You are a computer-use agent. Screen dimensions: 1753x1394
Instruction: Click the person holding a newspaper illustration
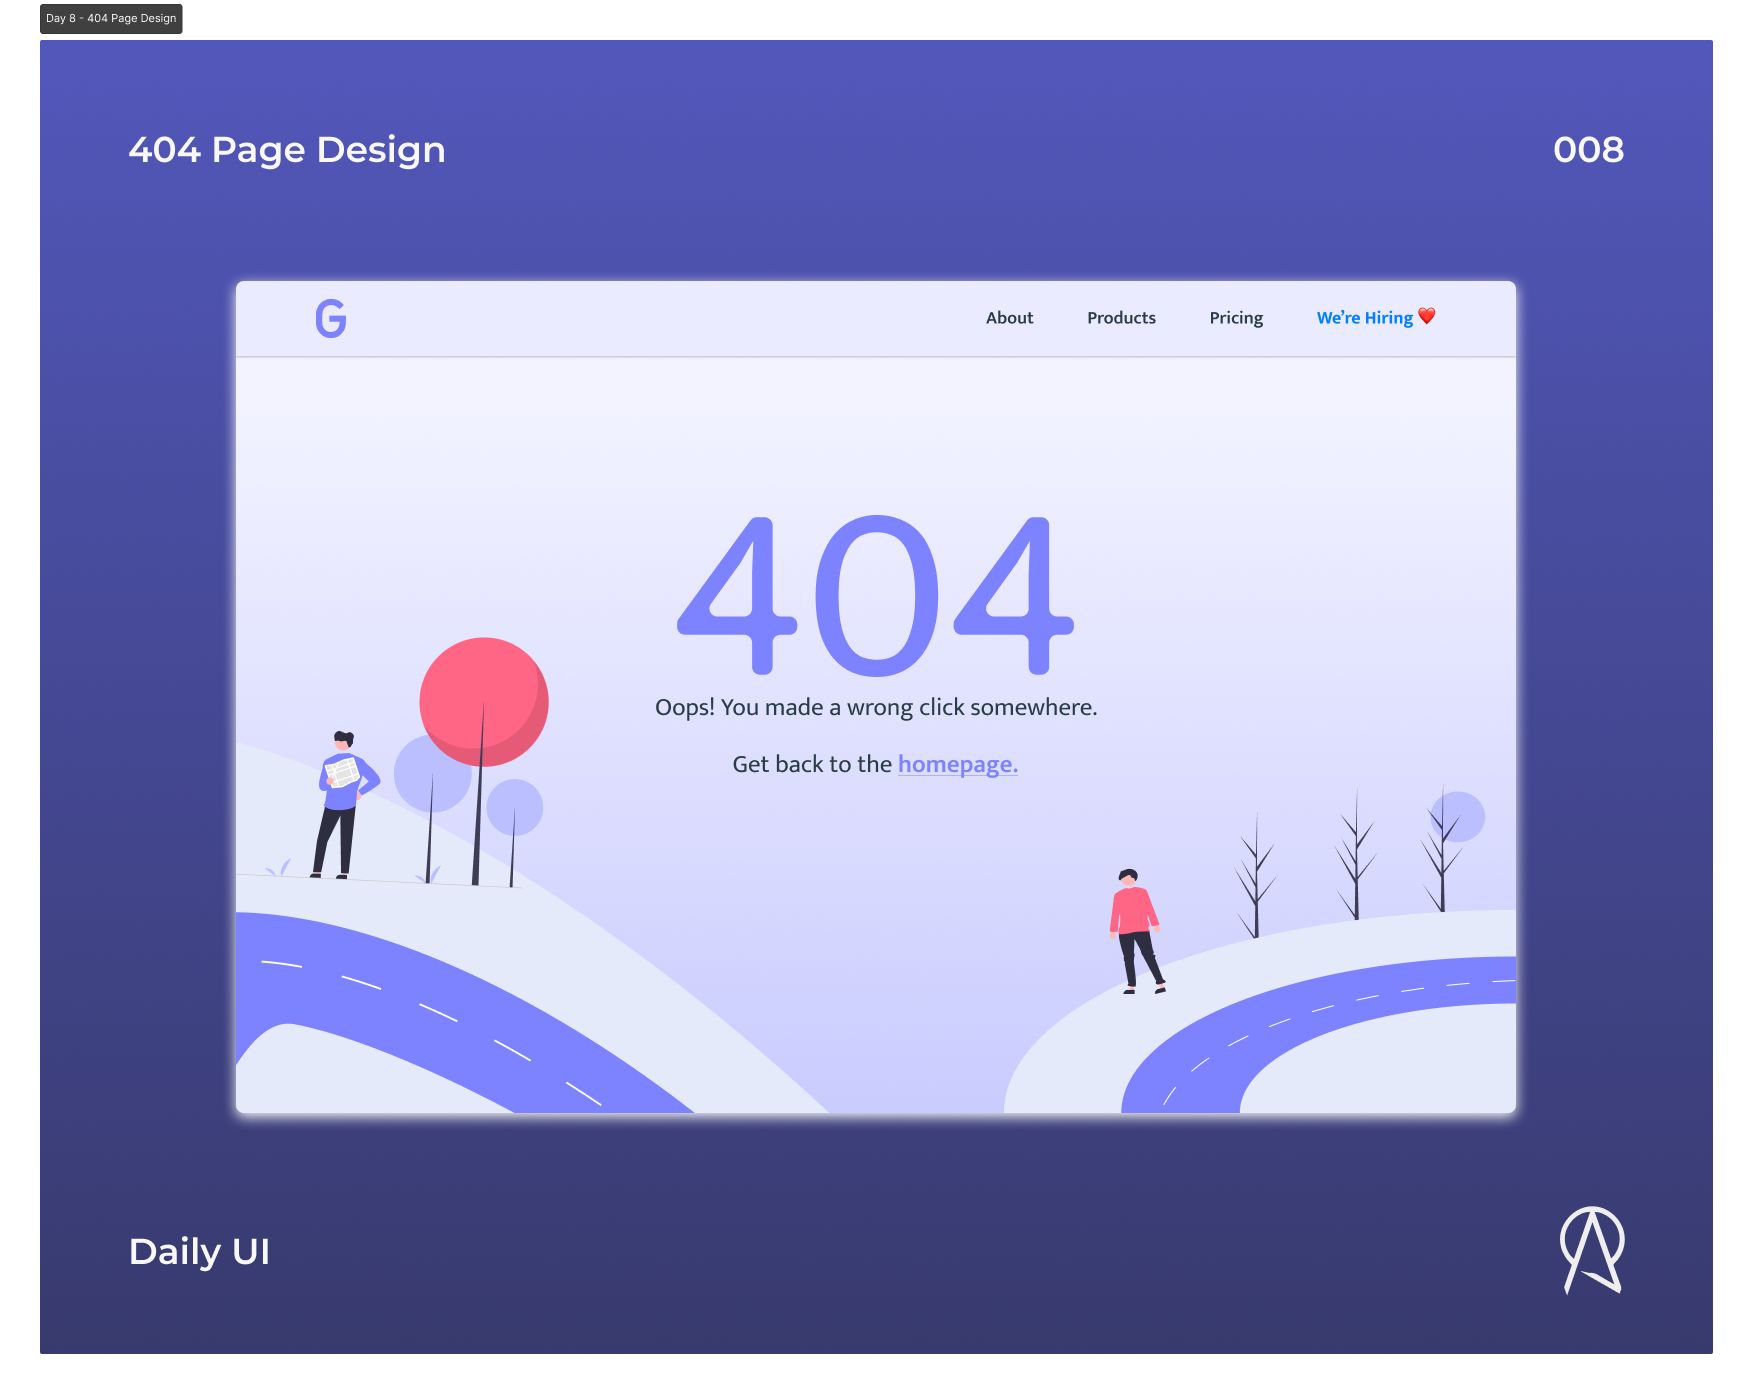click(344, 800)
